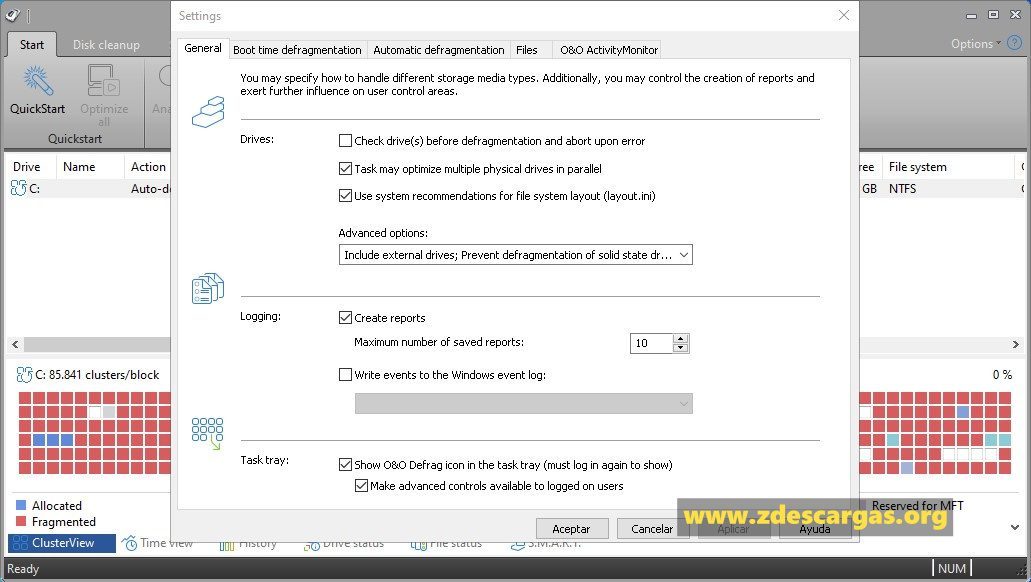The width and height of the screenshot is (1031, 582).
Task: Expand the legend panel chevron
Action: 1015,527
